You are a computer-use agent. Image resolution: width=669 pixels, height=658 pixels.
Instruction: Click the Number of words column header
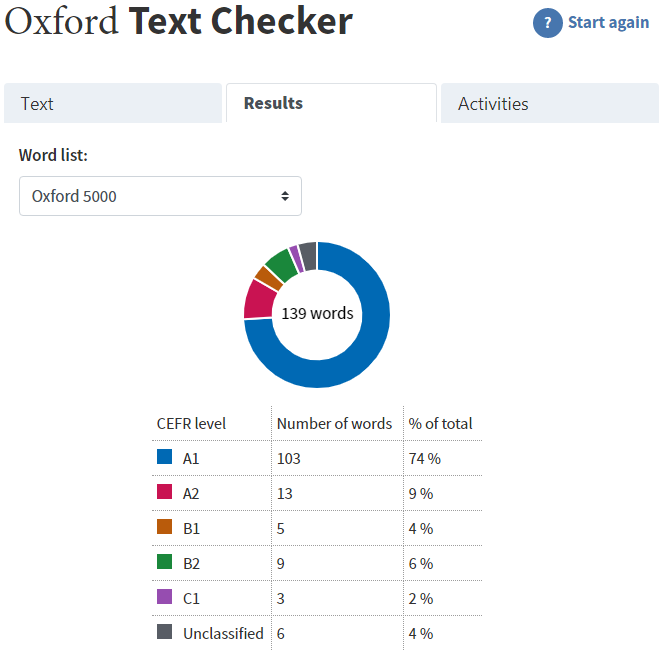pos(334,423)
